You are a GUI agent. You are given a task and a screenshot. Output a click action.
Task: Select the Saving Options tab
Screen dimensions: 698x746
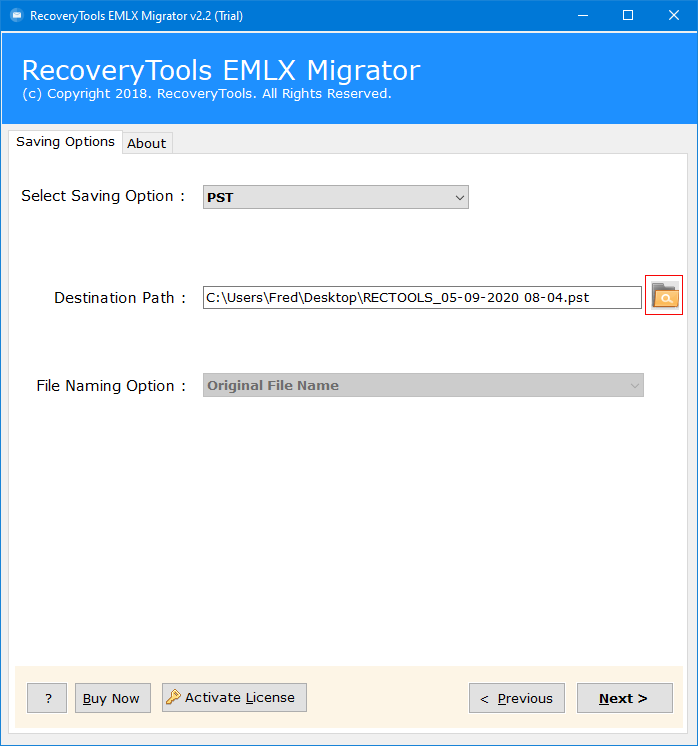pos(65,142)
